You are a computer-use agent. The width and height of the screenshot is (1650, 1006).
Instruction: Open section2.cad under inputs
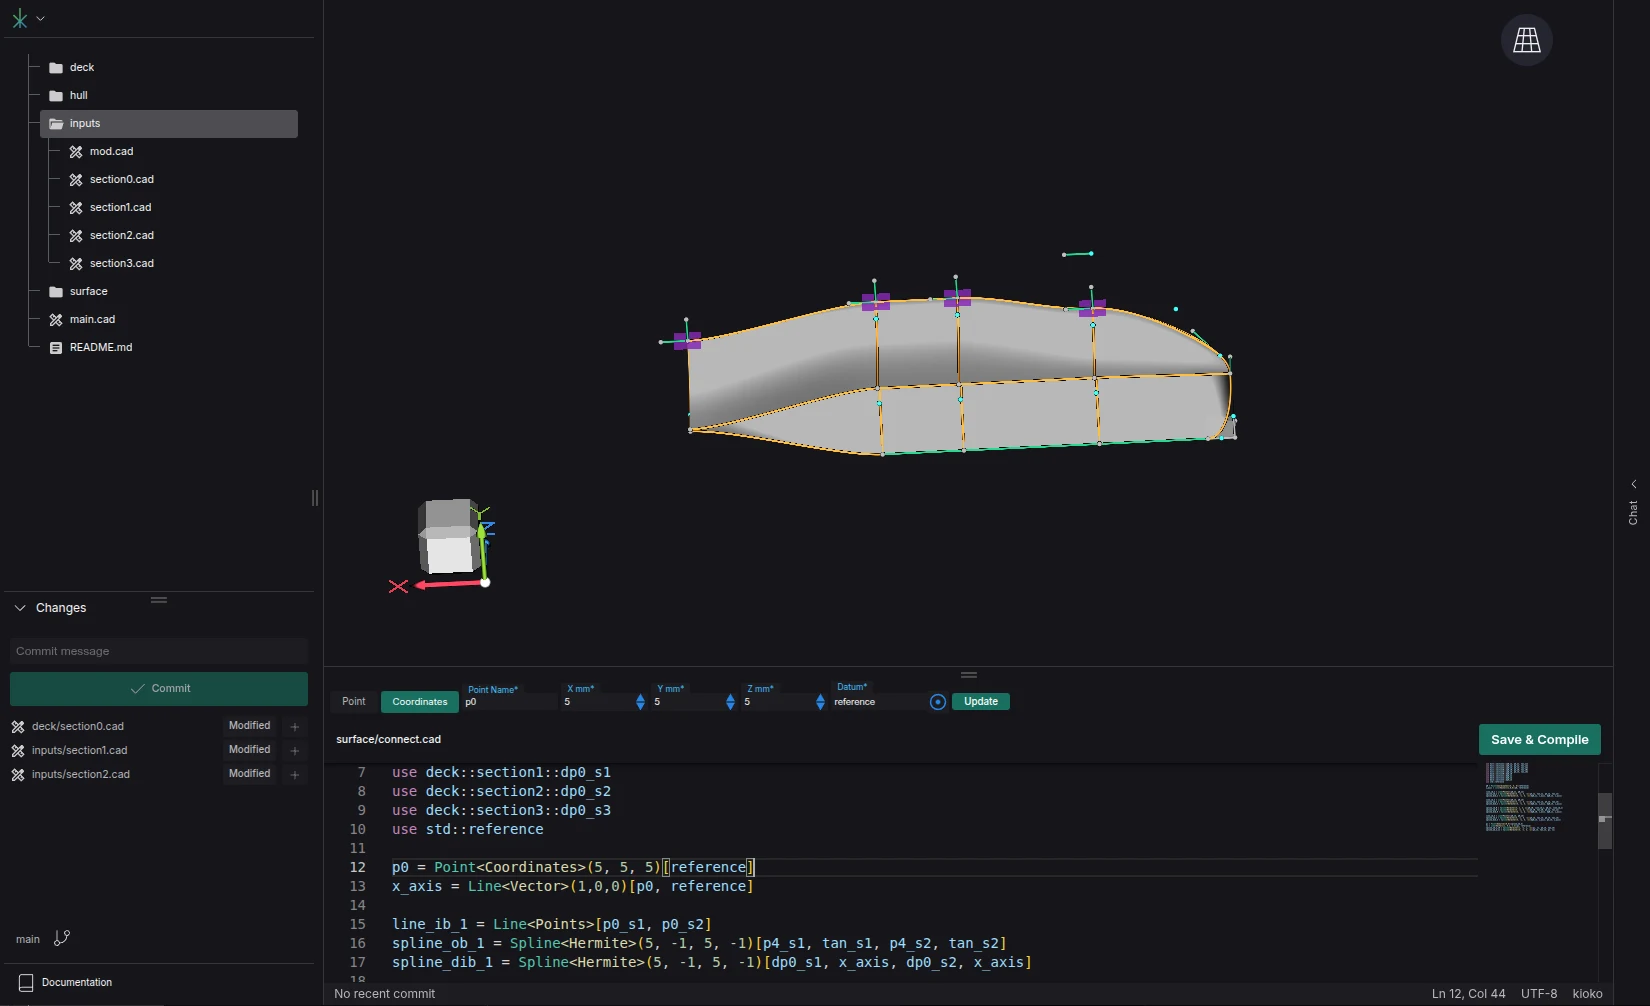click(x=121, y=236)
